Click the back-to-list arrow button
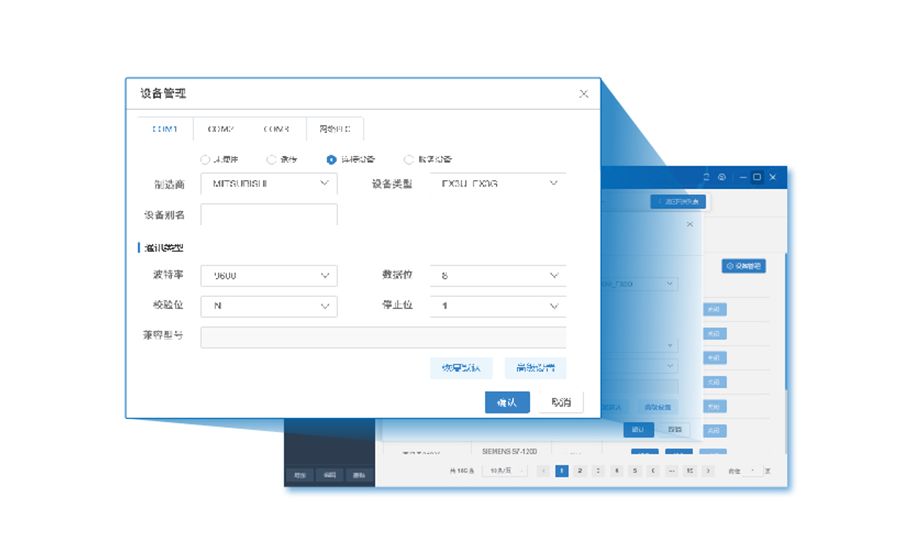 coord(678,202)
